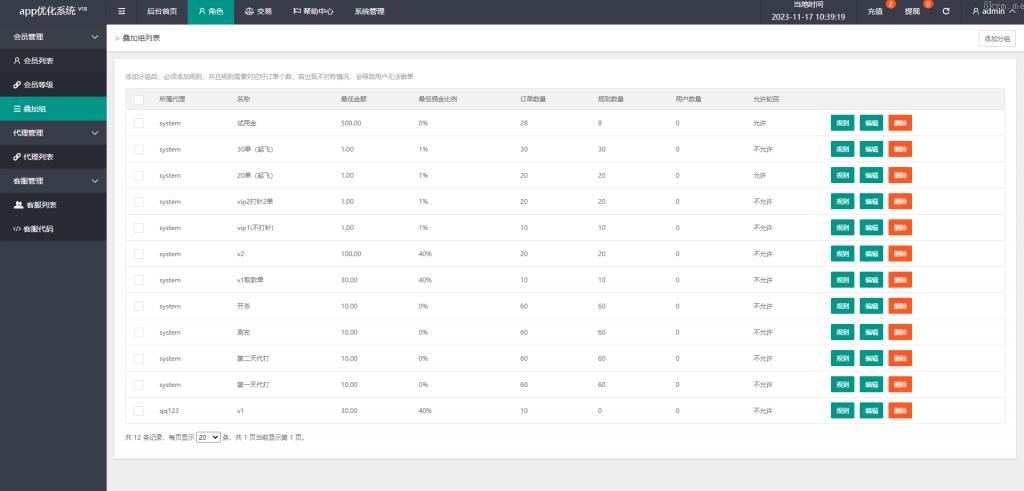The height and width of the screenshot is (491, 1024).
Task: Open 充值 notifications with badge
Action: click(876, 11)
